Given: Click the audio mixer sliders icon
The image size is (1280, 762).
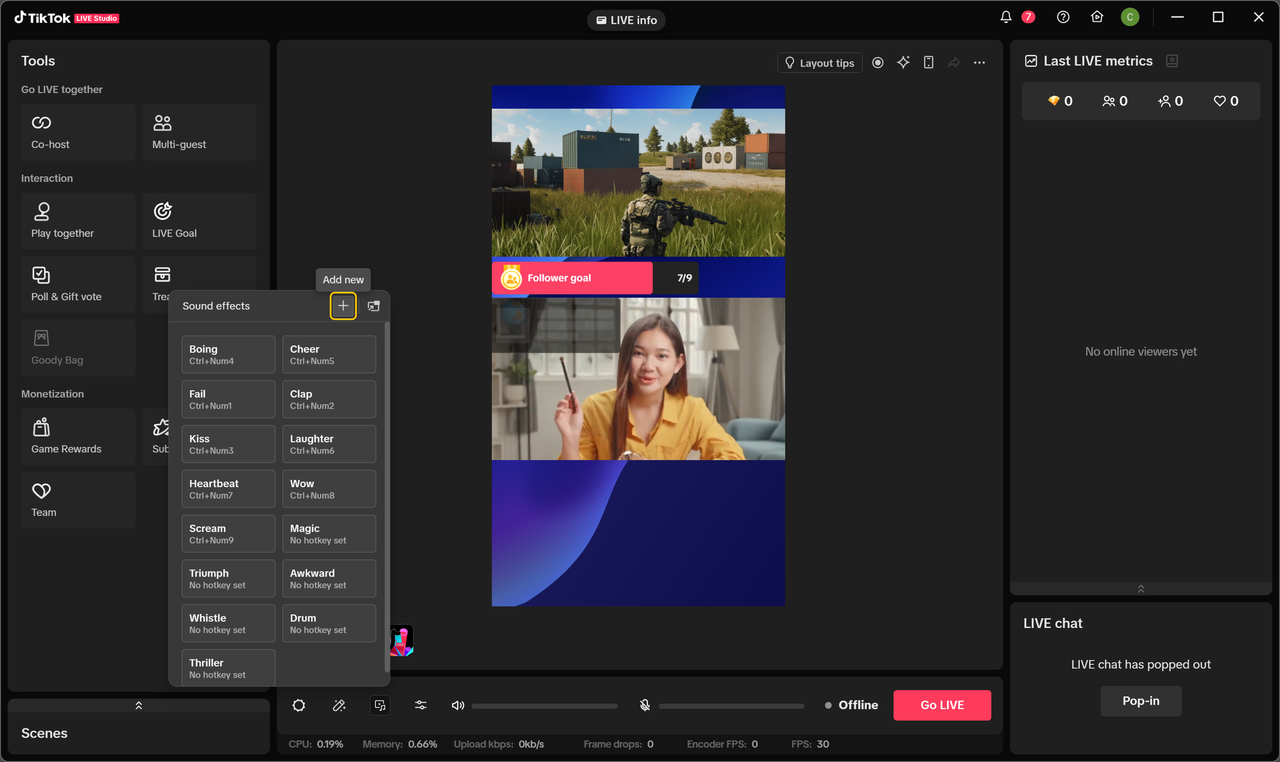Looking at the screenshot, I should click(420, 705).
